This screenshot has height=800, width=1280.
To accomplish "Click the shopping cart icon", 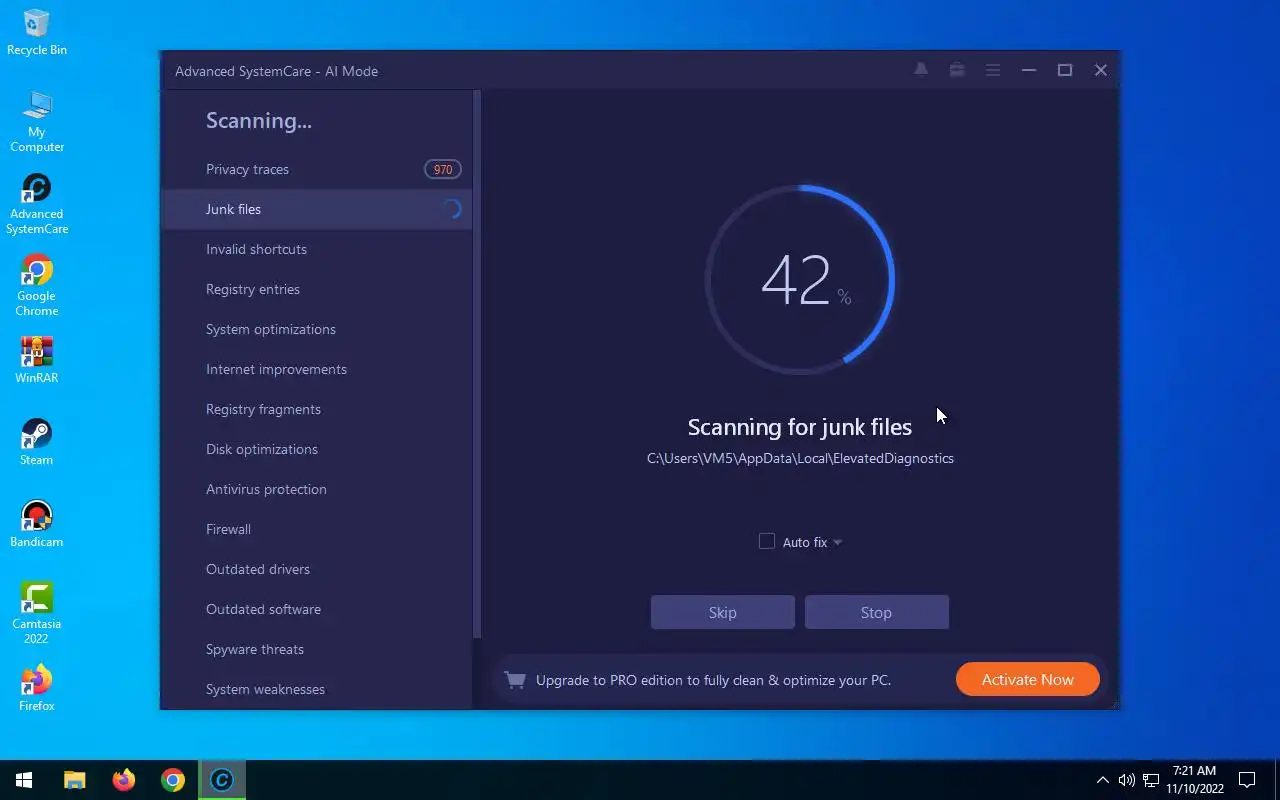I will click(x=515, y=680).
